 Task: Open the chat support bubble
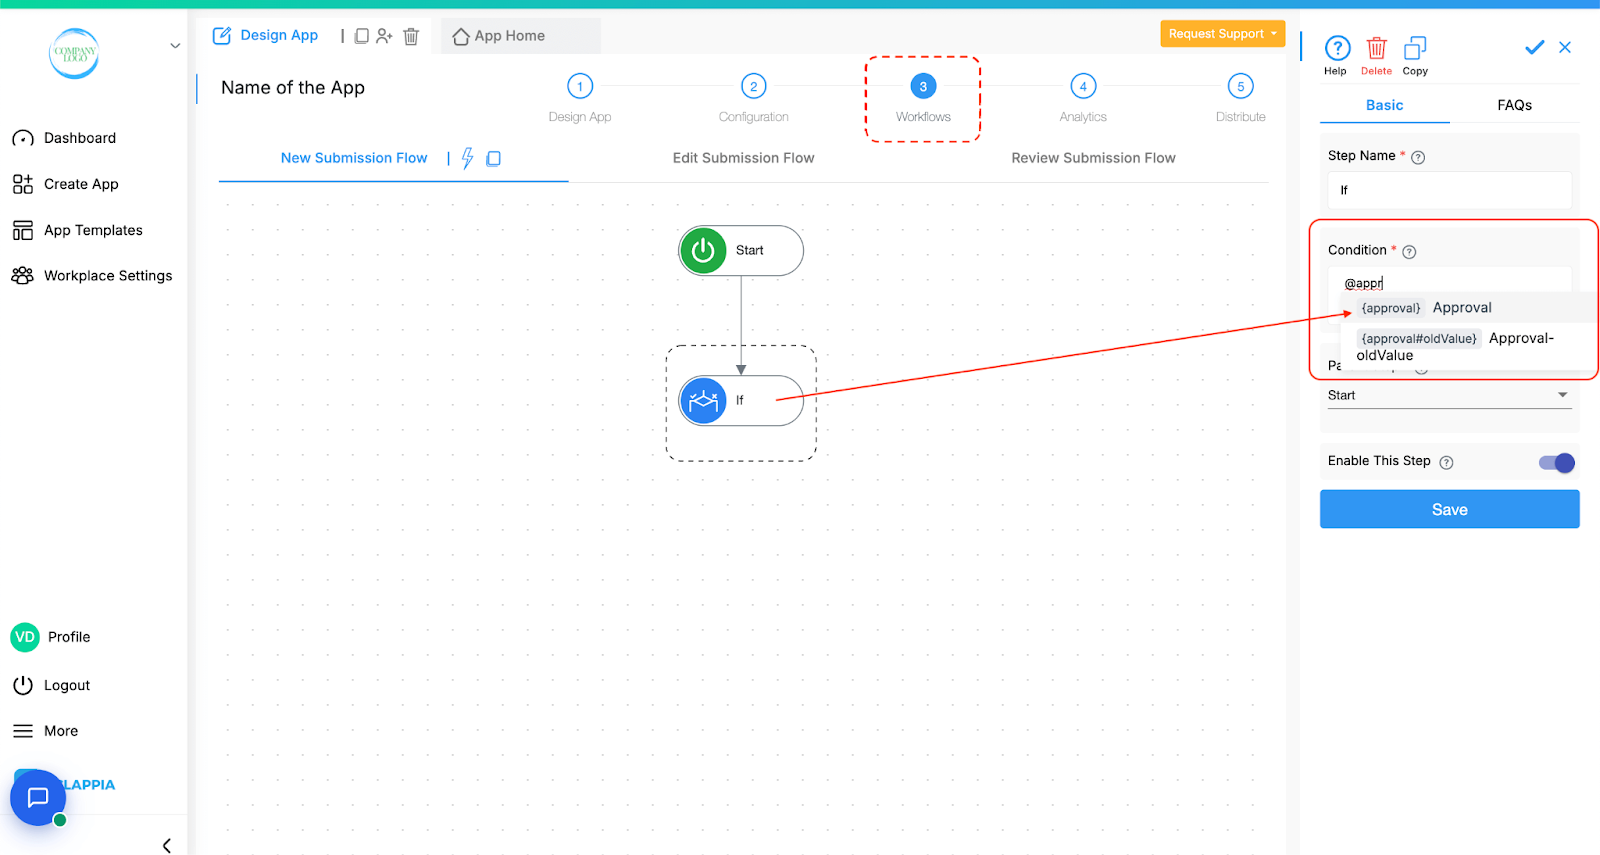click(x=38, y=797)
